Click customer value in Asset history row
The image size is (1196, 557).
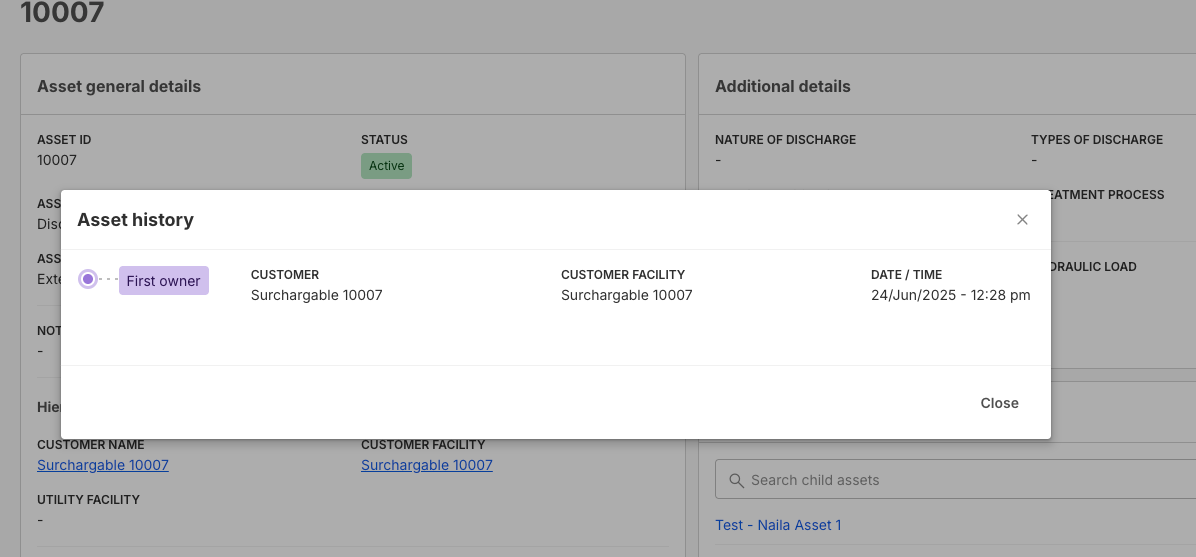click(316, 295)
